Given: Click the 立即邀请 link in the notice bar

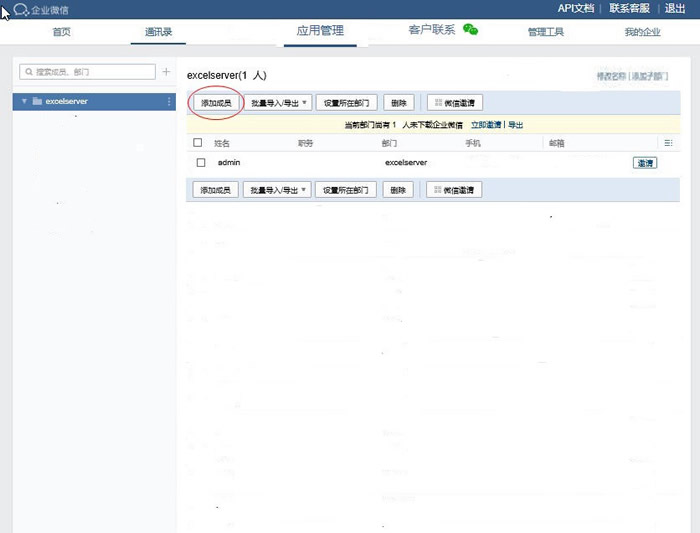Looking at the screenshot, I should tap(486, 125).
